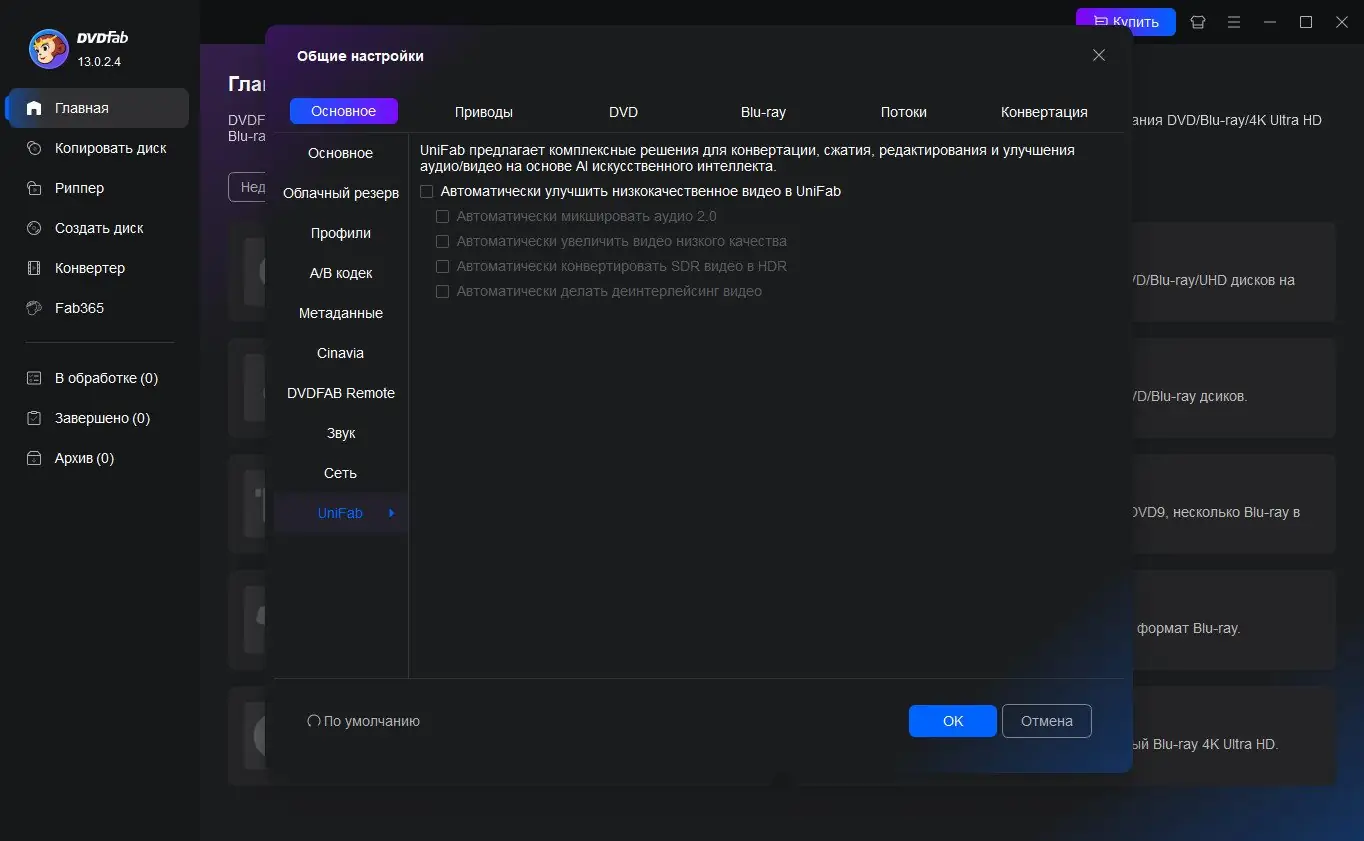Click the DVDFab monkey logo
The image size is (1364, 841).
48,49
